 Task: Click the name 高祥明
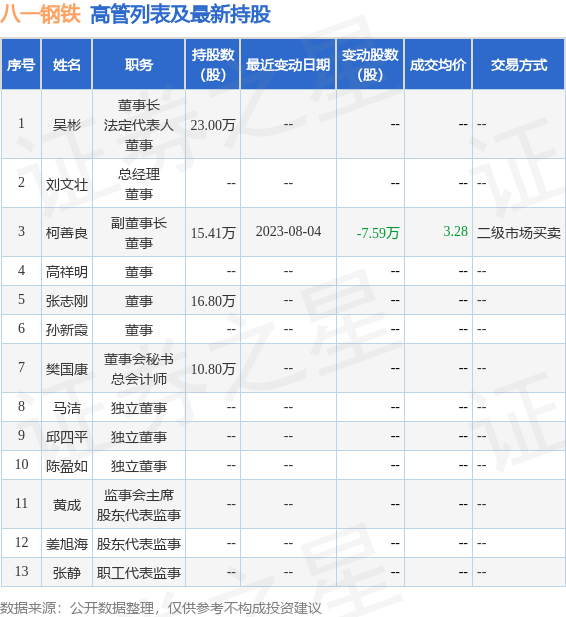[x=67, y=272]
